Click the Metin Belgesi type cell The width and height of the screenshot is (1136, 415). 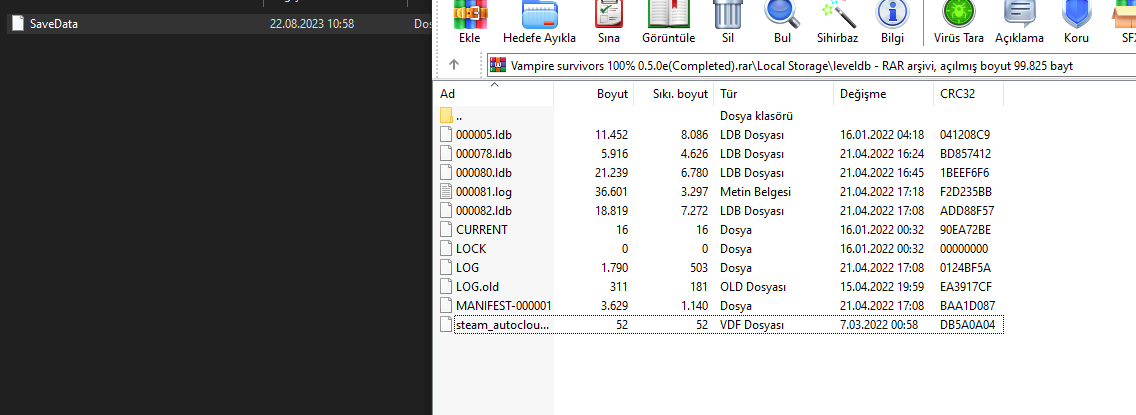click(755, 192)
